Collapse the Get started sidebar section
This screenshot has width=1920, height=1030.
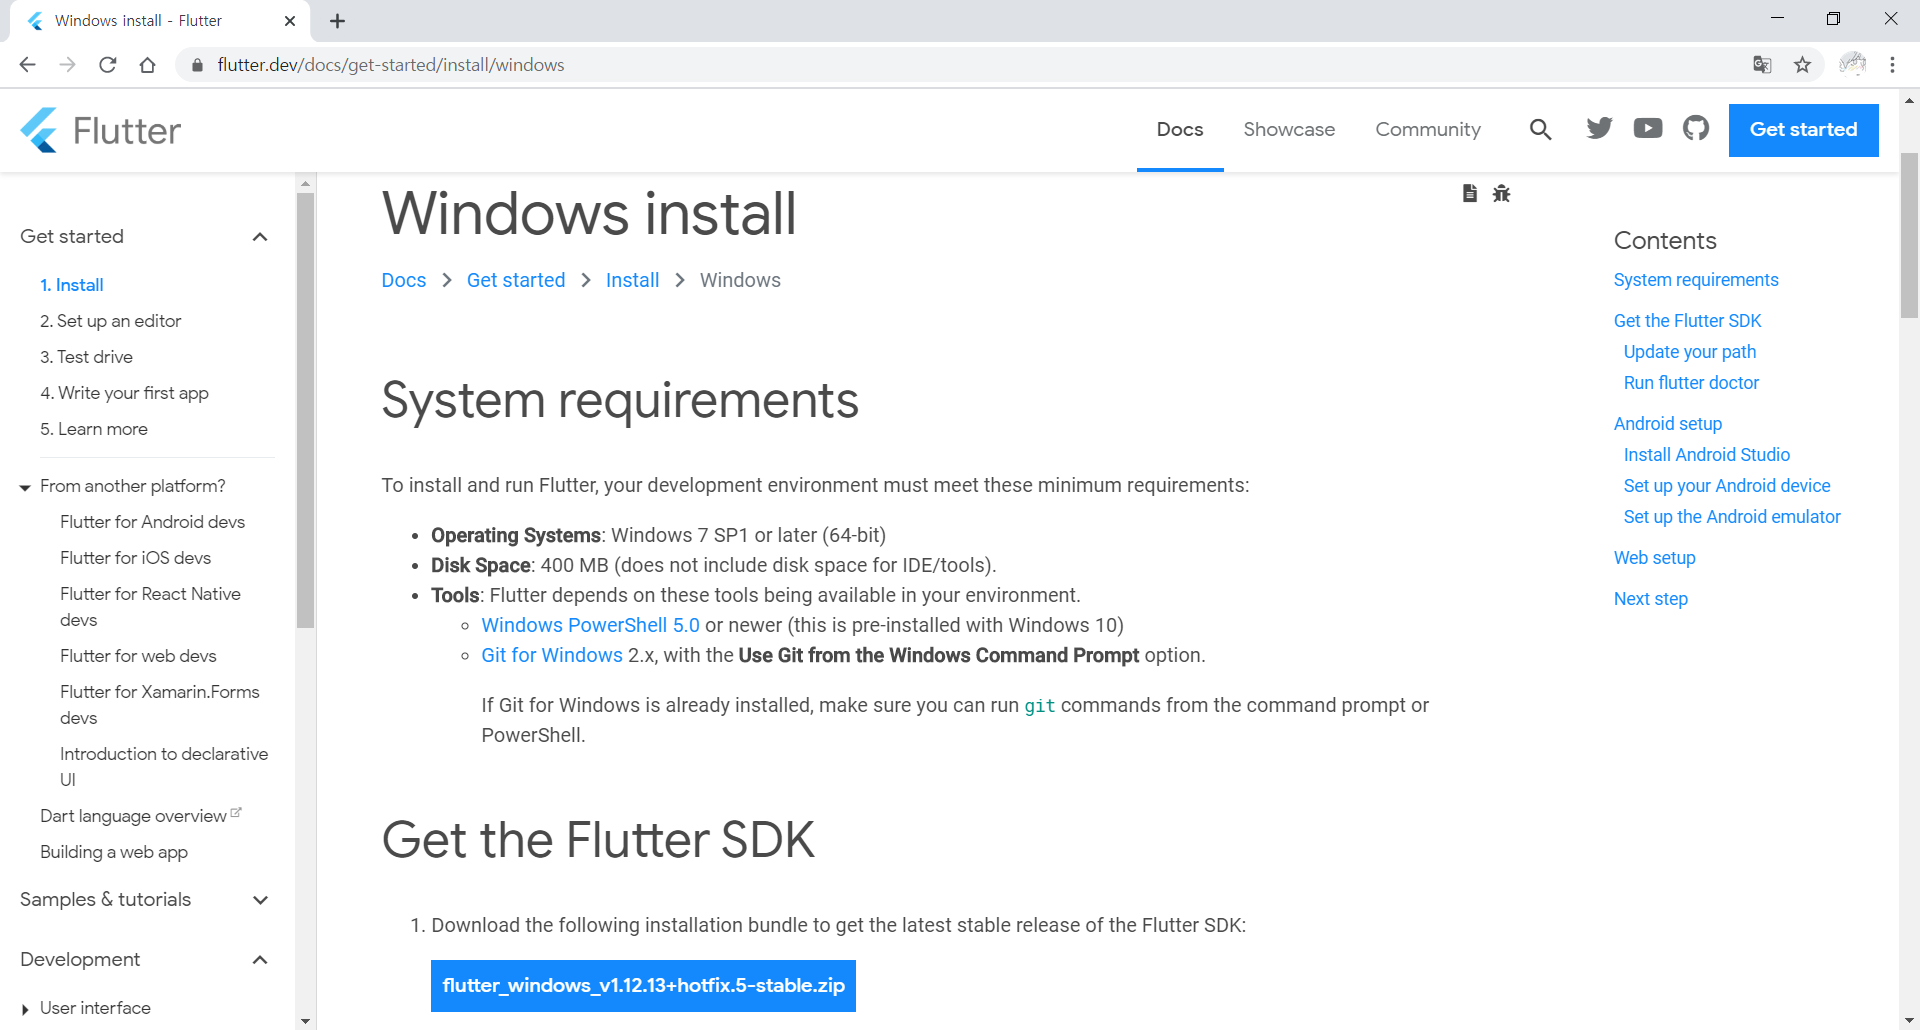click(x=260, y=237)
